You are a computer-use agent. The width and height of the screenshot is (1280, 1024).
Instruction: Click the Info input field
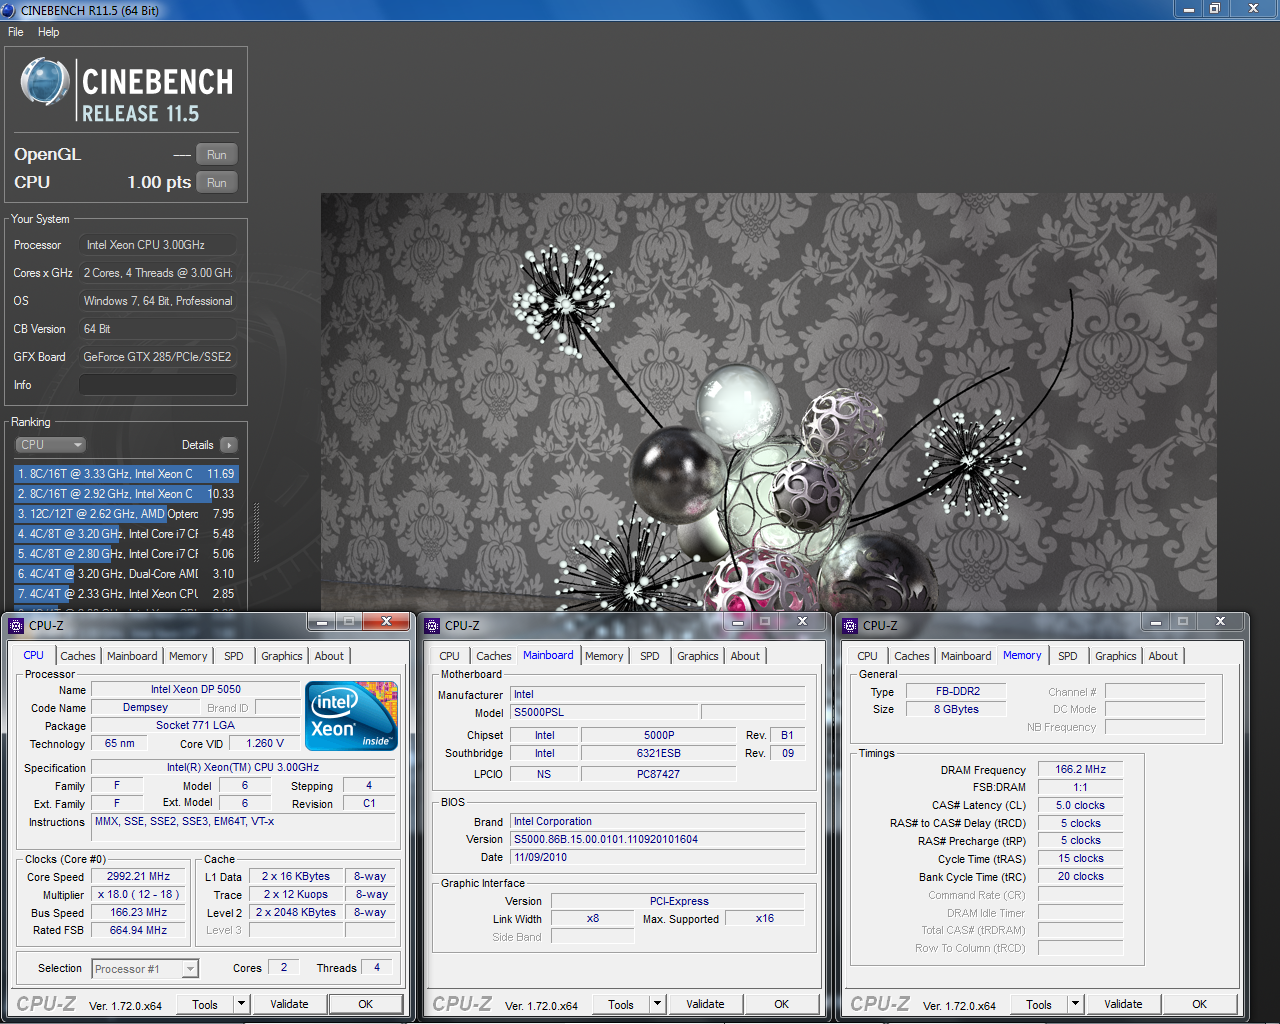click(158, 385)
